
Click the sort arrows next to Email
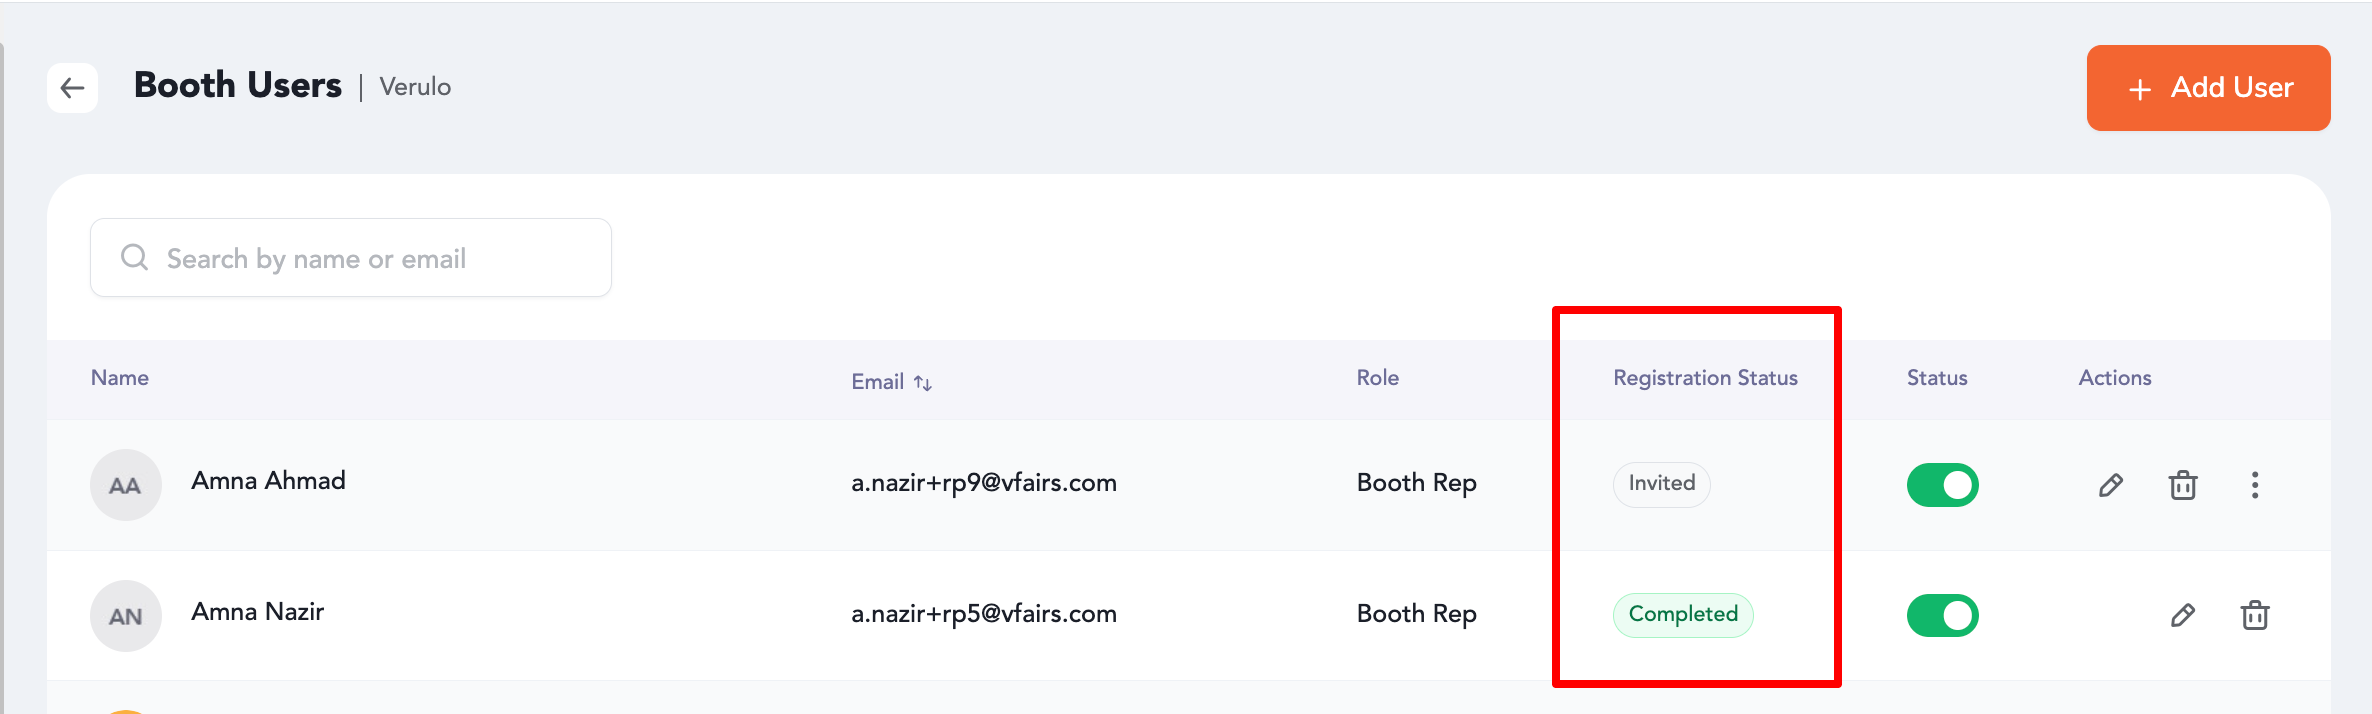pos(922,383)
